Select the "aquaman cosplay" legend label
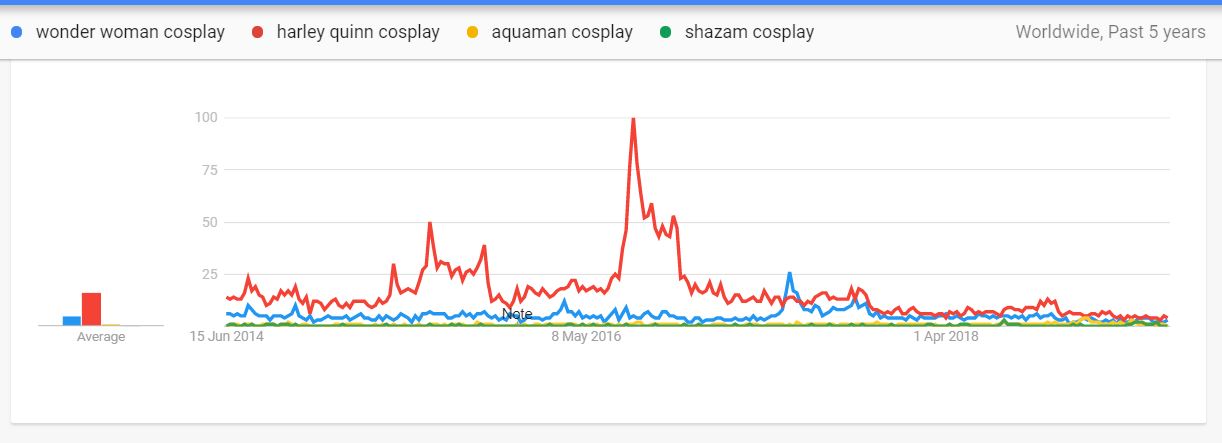This screenshot has height=443, width=1222. [560, 32]
